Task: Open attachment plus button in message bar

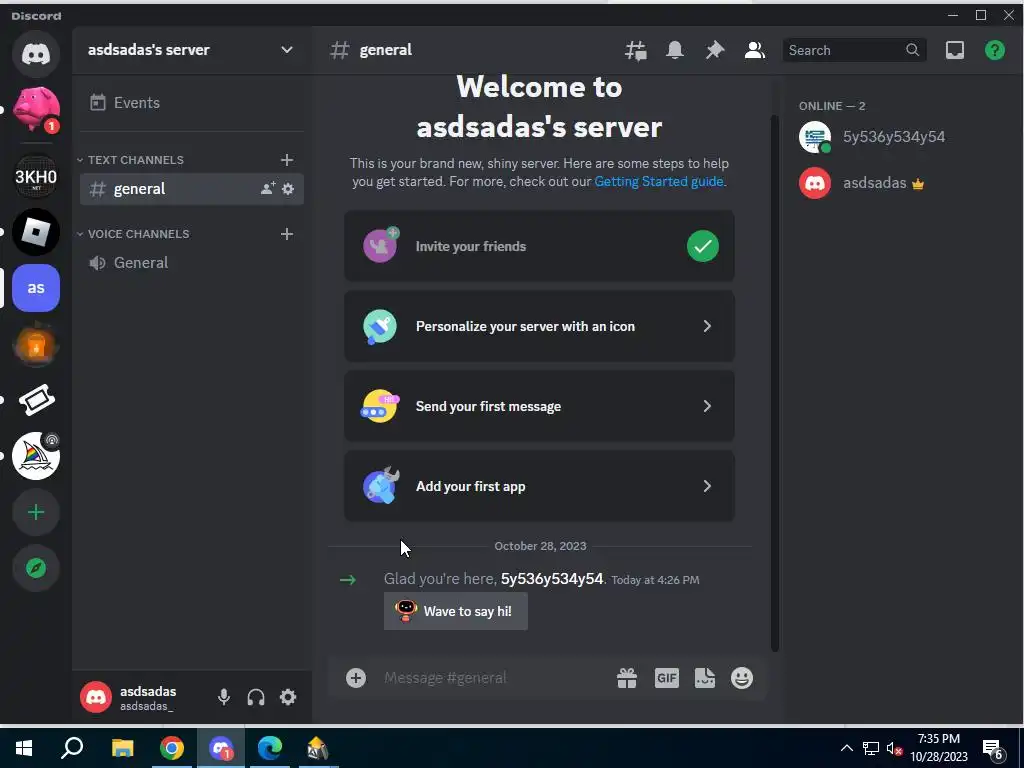Action: tap(356, 678)
